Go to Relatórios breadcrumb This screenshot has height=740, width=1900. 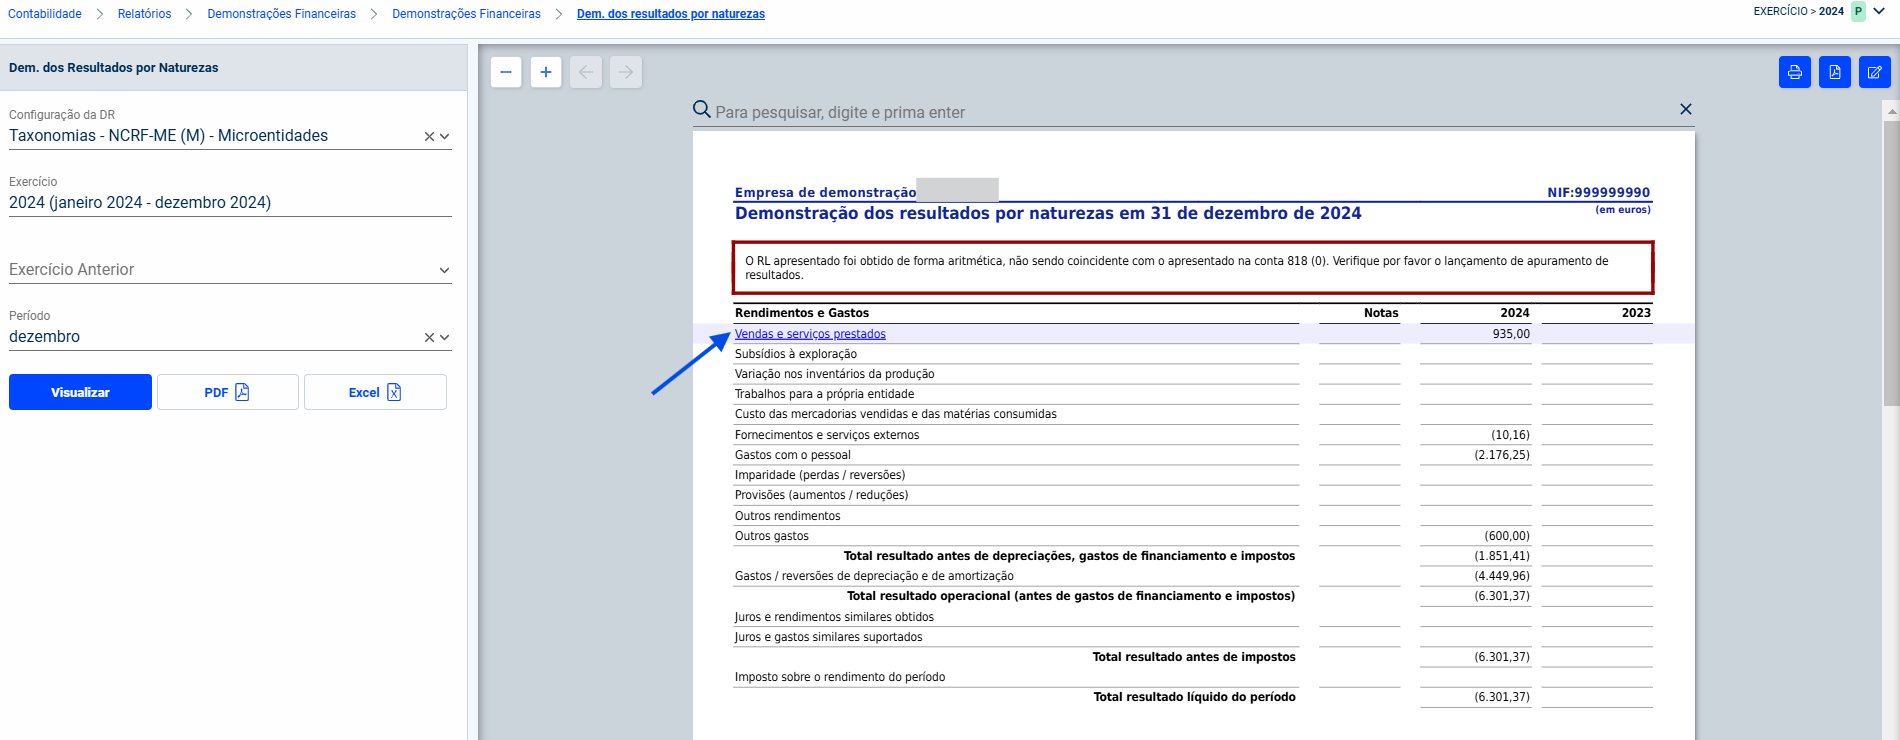coord(144,14)
